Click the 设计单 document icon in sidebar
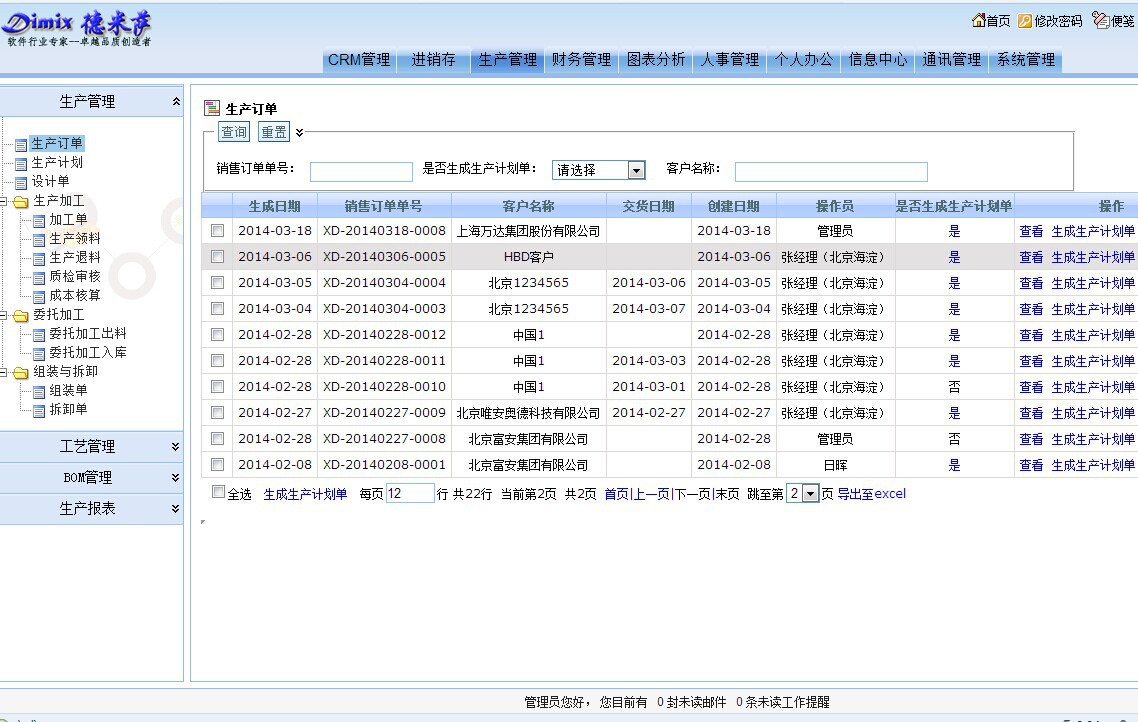Image resolution: width=1138 pixels, height=722 pixels. click(x=21, y=182)
